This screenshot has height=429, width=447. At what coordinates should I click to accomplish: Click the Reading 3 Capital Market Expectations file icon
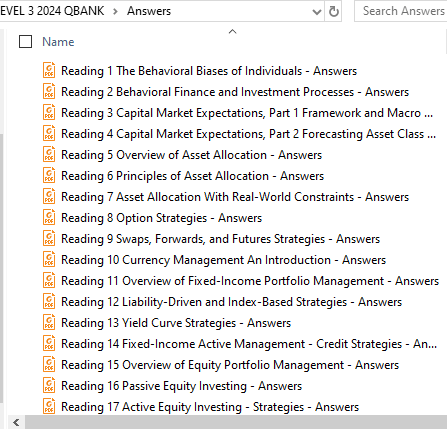(49, 112)
